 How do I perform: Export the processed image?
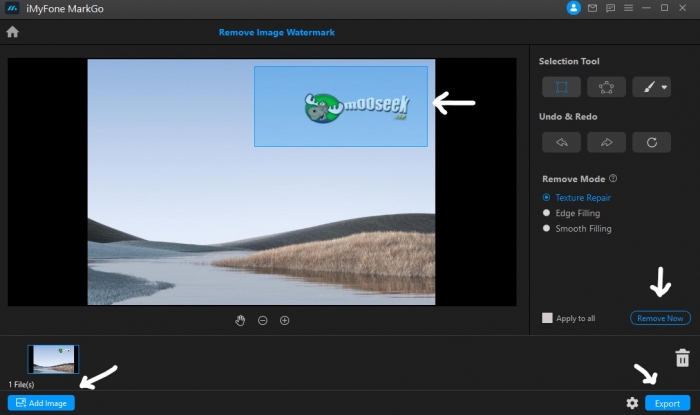[x=667, y=403]
